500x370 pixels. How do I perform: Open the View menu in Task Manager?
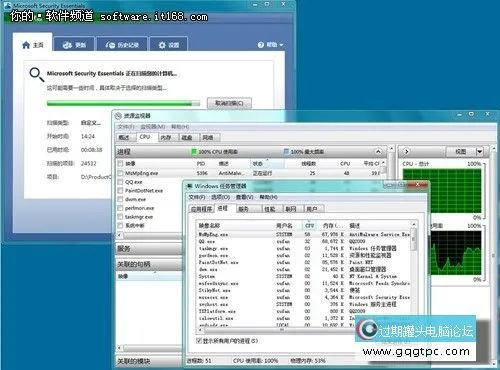coord(244,197)
